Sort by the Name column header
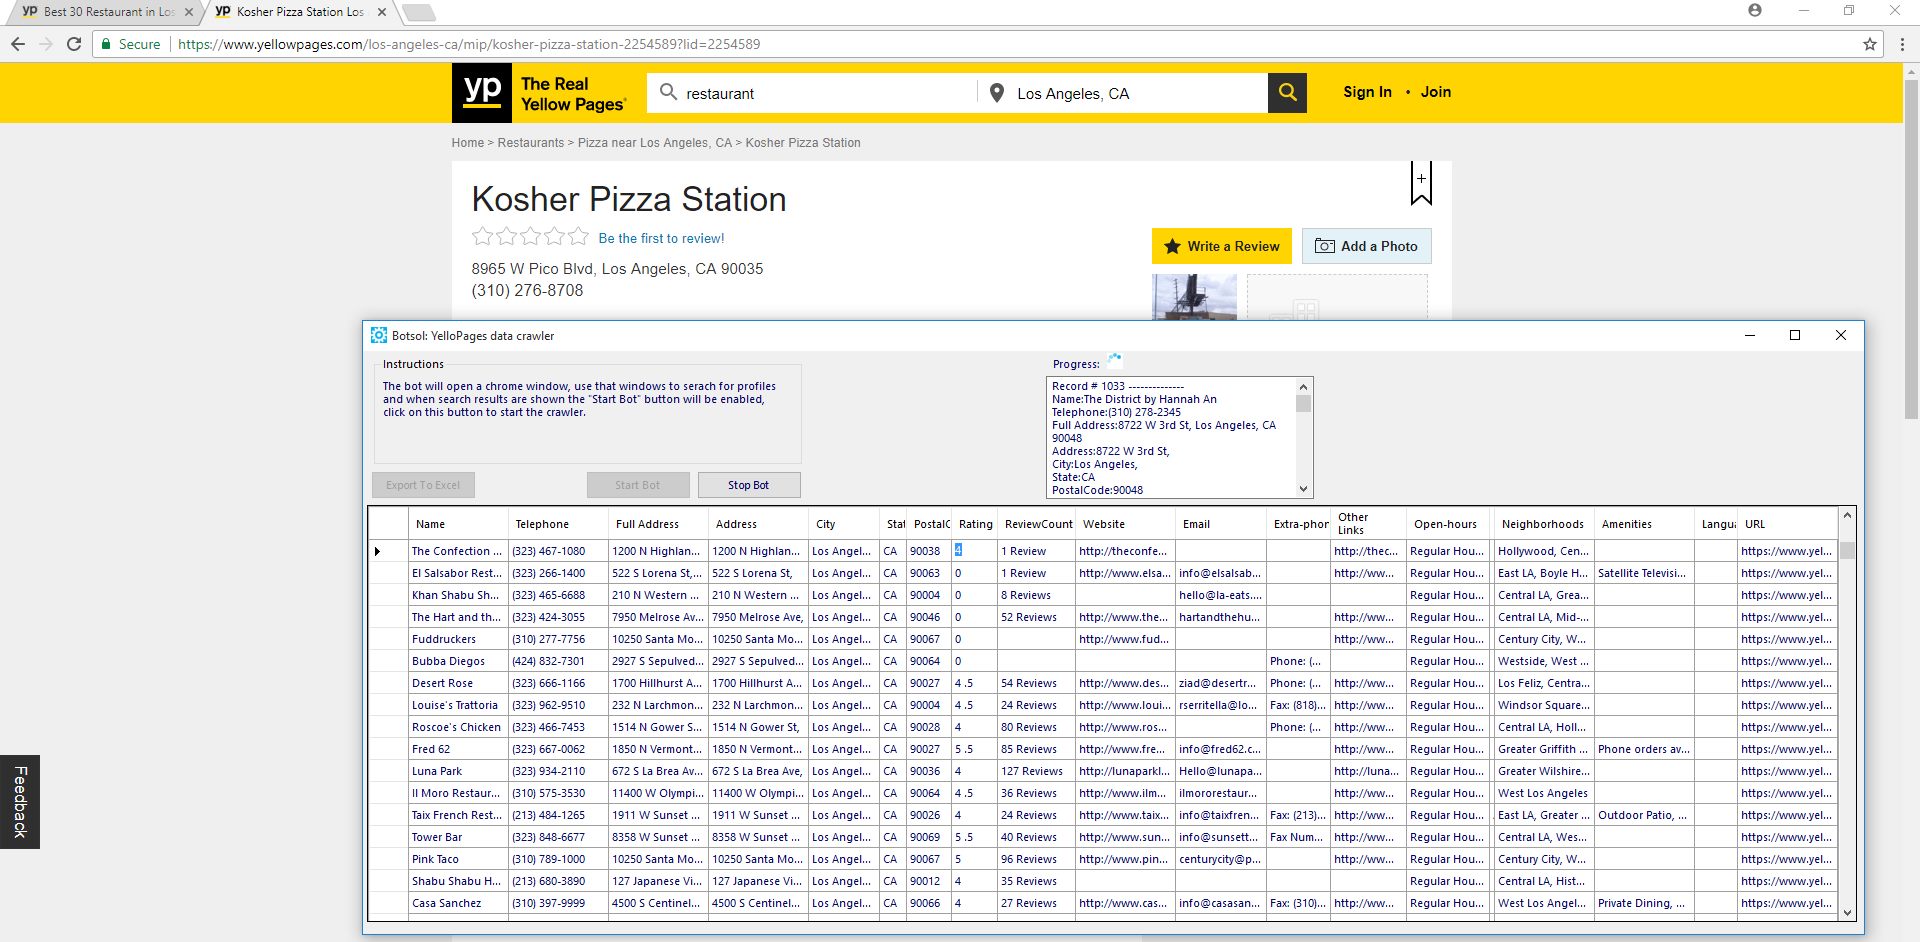The width and height of the screenshot is (1920, 942). click(x=458, y=524)
